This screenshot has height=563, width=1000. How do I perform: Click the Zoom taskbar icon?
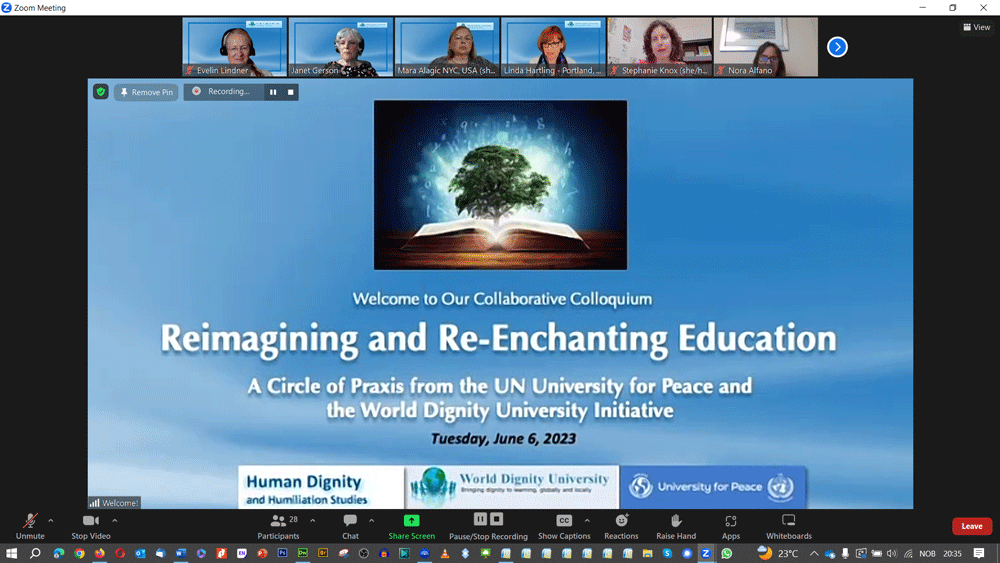[706, 553]
